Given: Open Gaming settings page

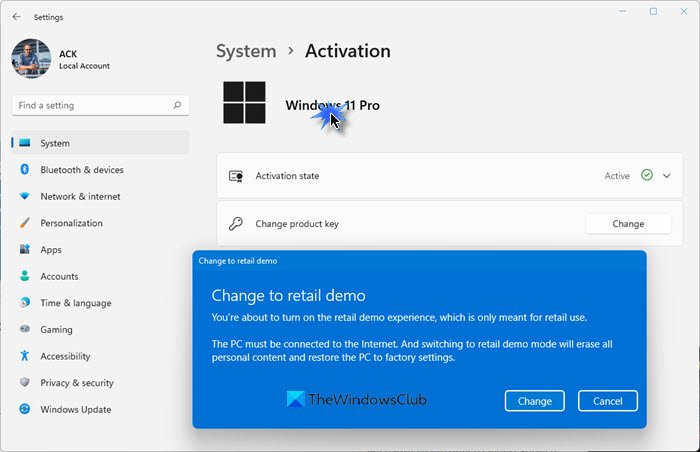Looking at the screenshot, I should [x=100, y=330].
